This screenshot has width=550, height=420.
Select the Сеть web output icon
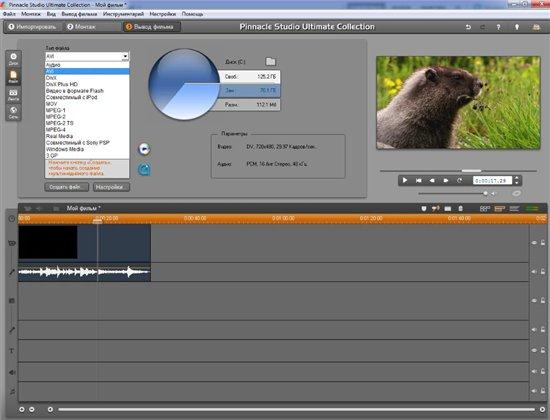[x=13, y=113]
